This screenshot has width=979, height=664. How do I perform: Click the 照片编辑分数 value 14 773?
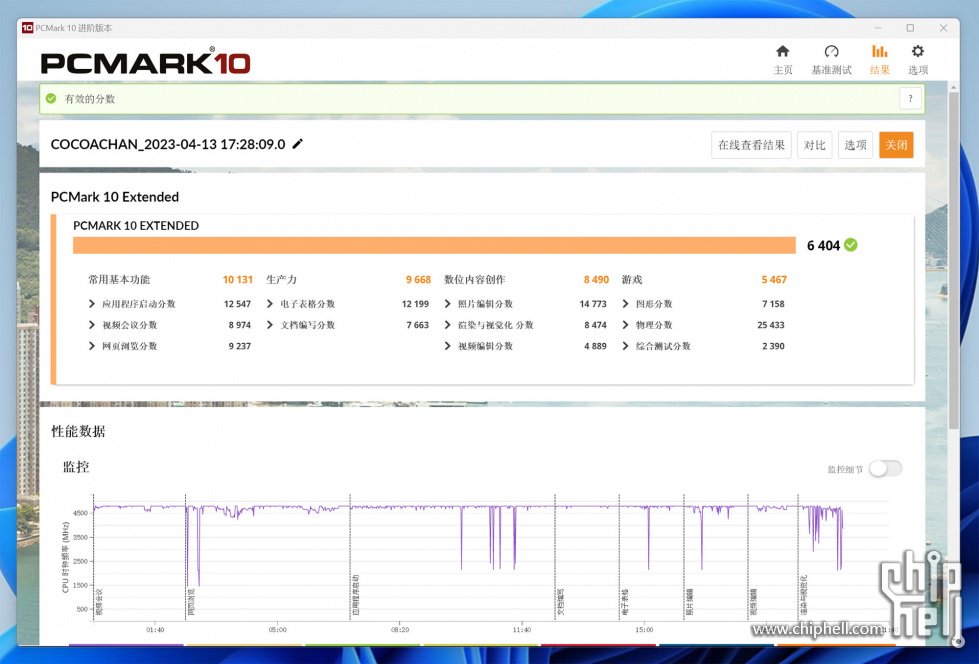pos(593,304)
